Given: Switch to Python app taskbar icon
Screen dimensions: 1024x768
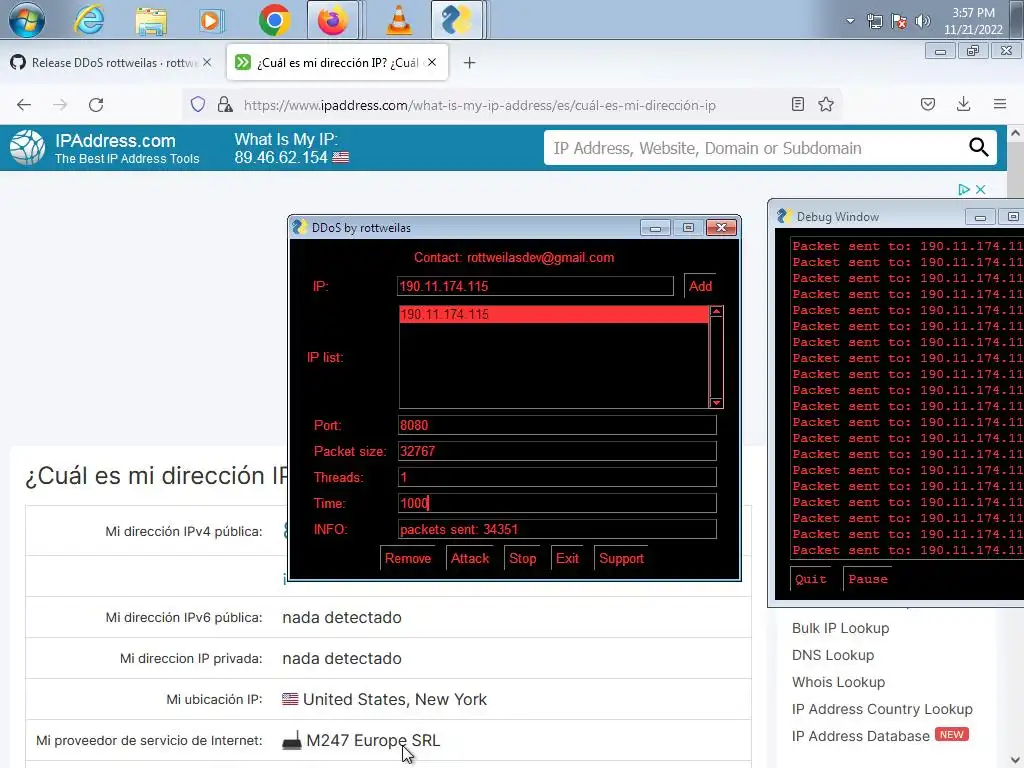Looking at the screenshot, I should pos(456,20).
